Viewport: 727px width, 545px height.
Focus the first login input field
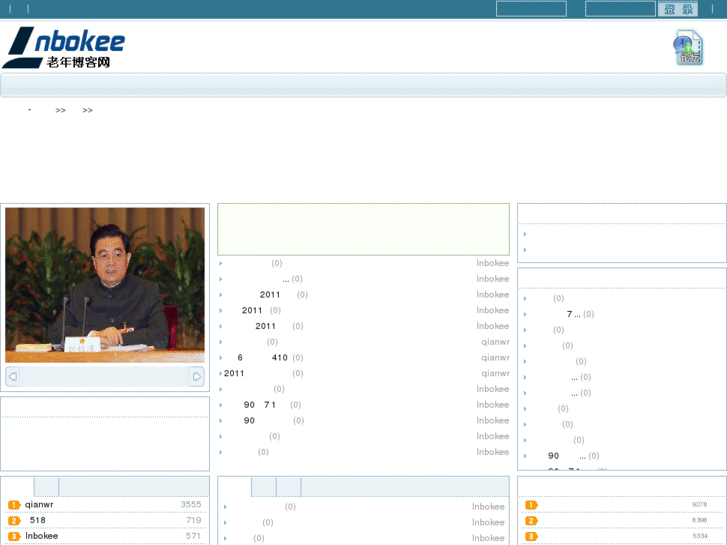pos(531,9)
